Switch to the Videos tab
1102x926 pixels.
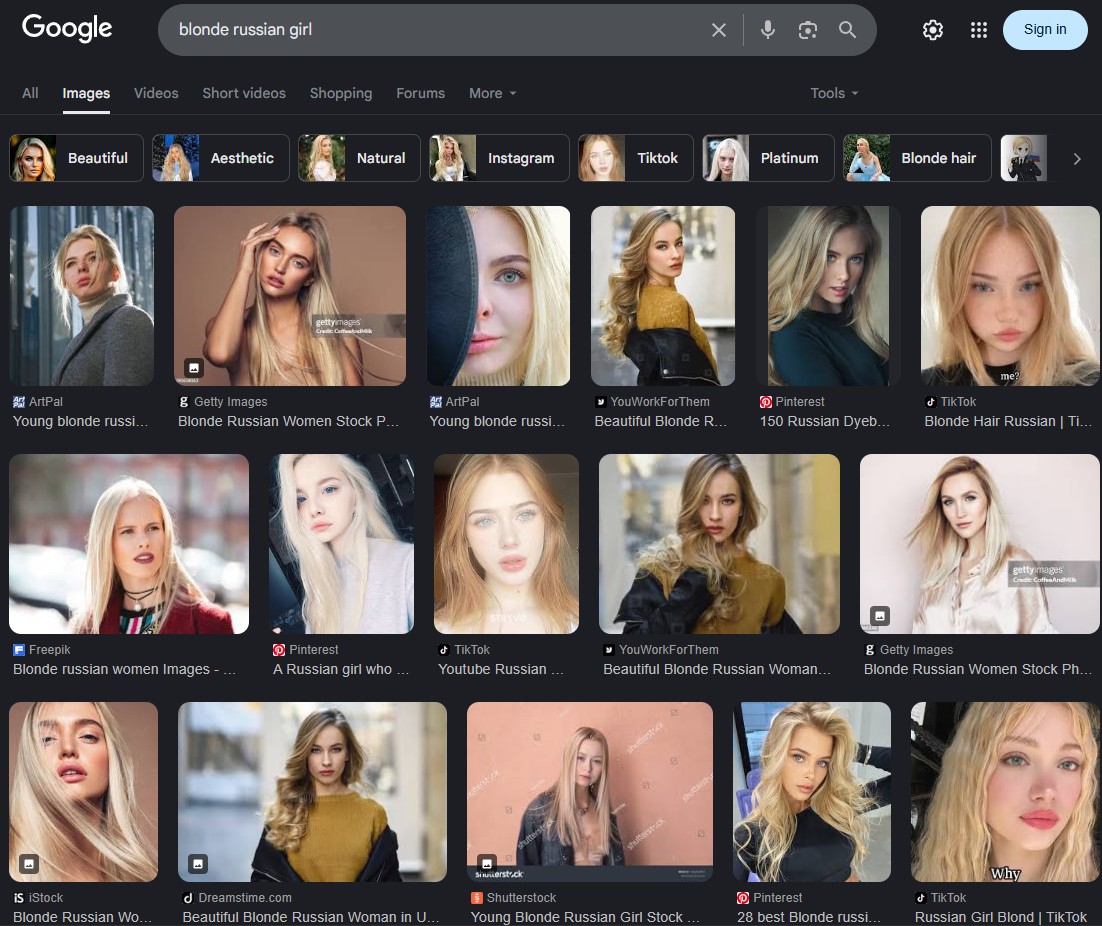(x=156, y=93)
